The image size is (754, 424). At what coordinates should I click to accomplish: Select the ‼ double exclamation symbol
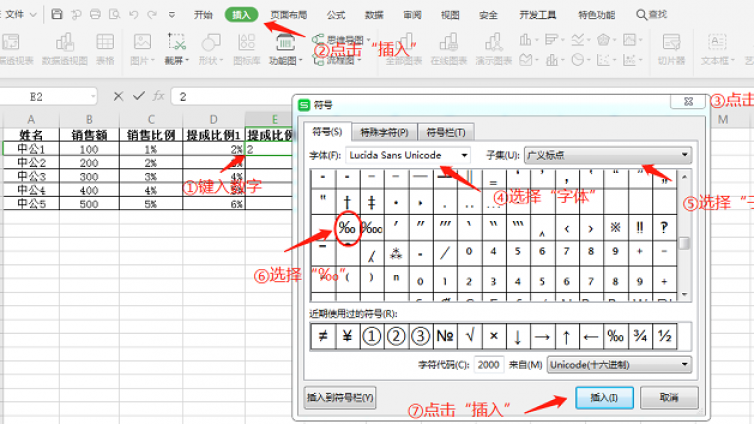(x=640, y=228)
